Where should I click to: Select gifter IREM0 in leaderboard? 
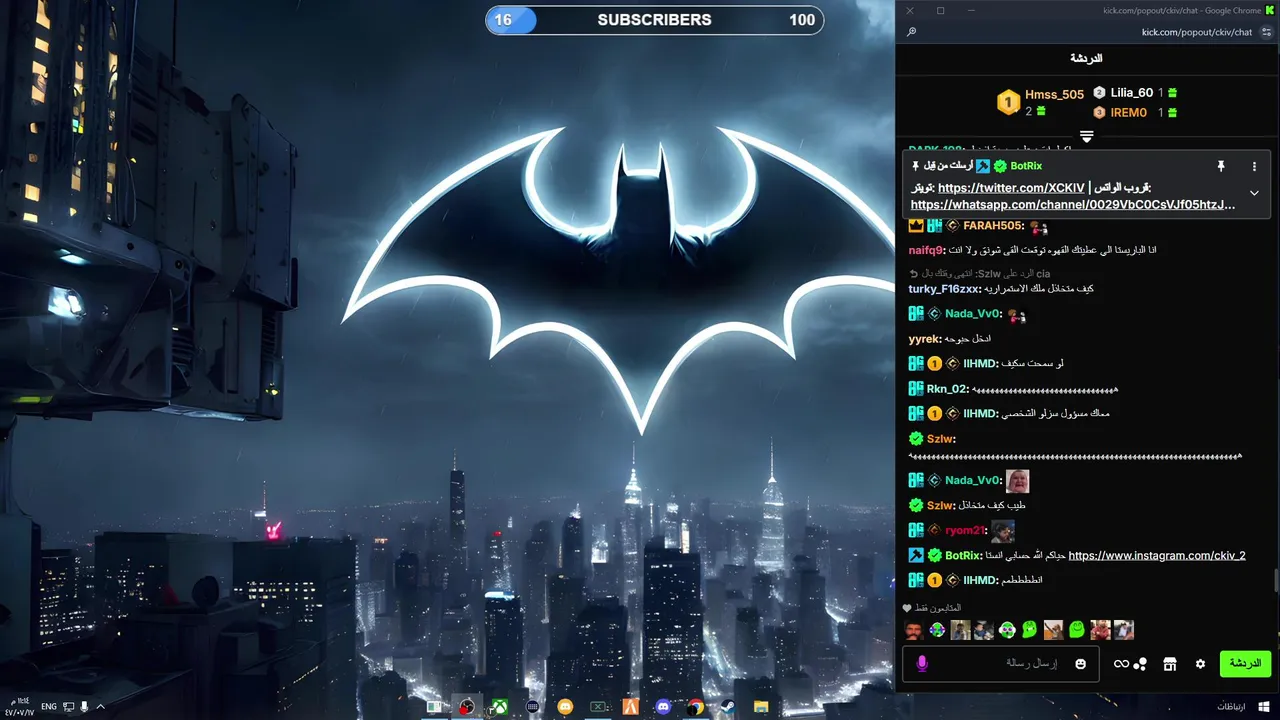point(1128,112)
